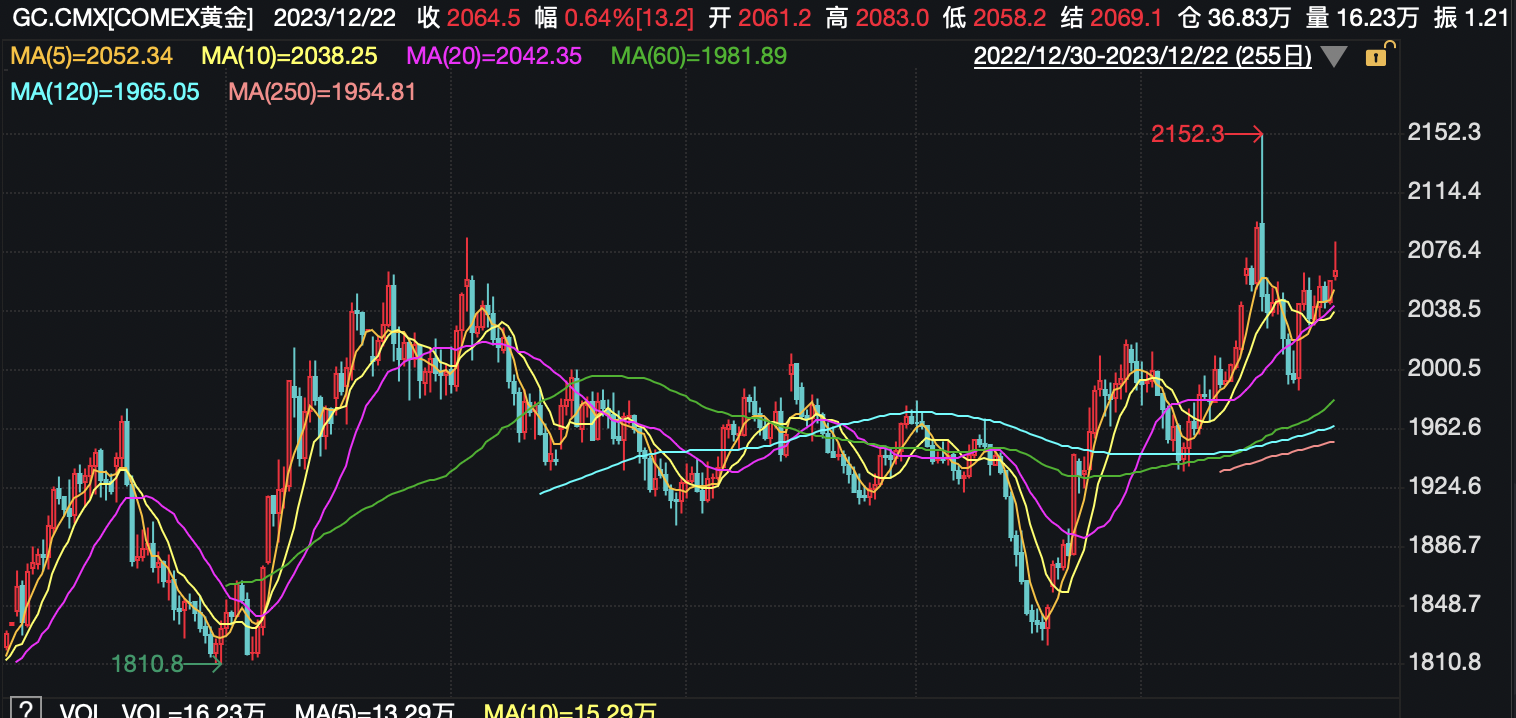Click the change value 0.64%[13.2]
The width and height of the screenshot is (1516, 718).
pos(629,18)
